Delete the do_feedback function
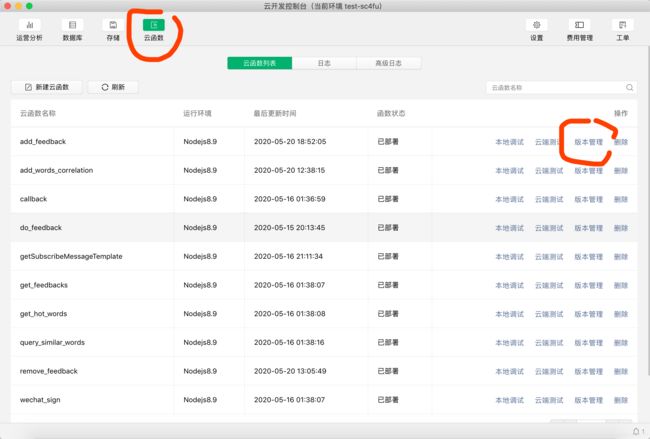Image resolution: width=650 pixels, height=439 pixels. 621,228
